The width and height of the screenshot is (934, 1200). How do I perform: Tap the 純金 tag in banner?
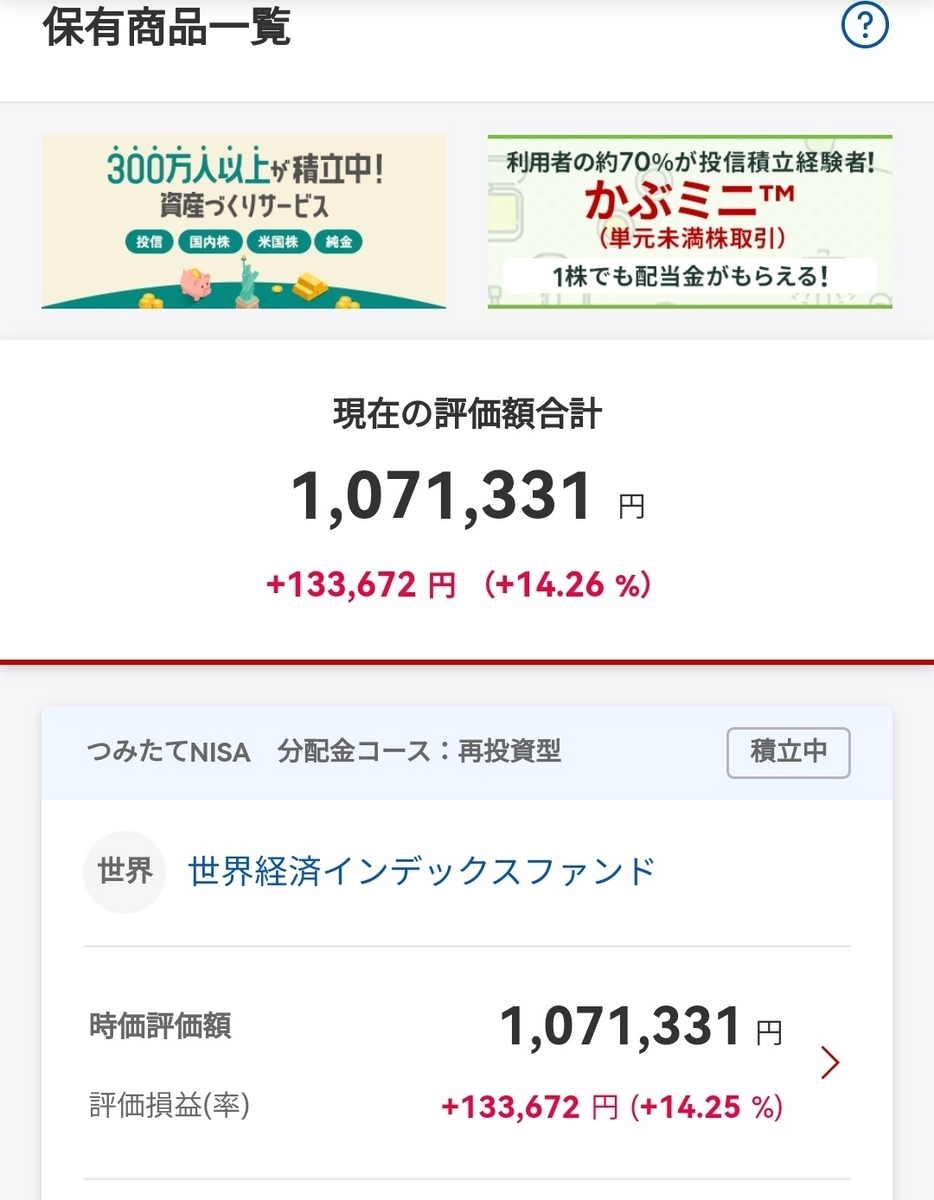click(338, 242)
